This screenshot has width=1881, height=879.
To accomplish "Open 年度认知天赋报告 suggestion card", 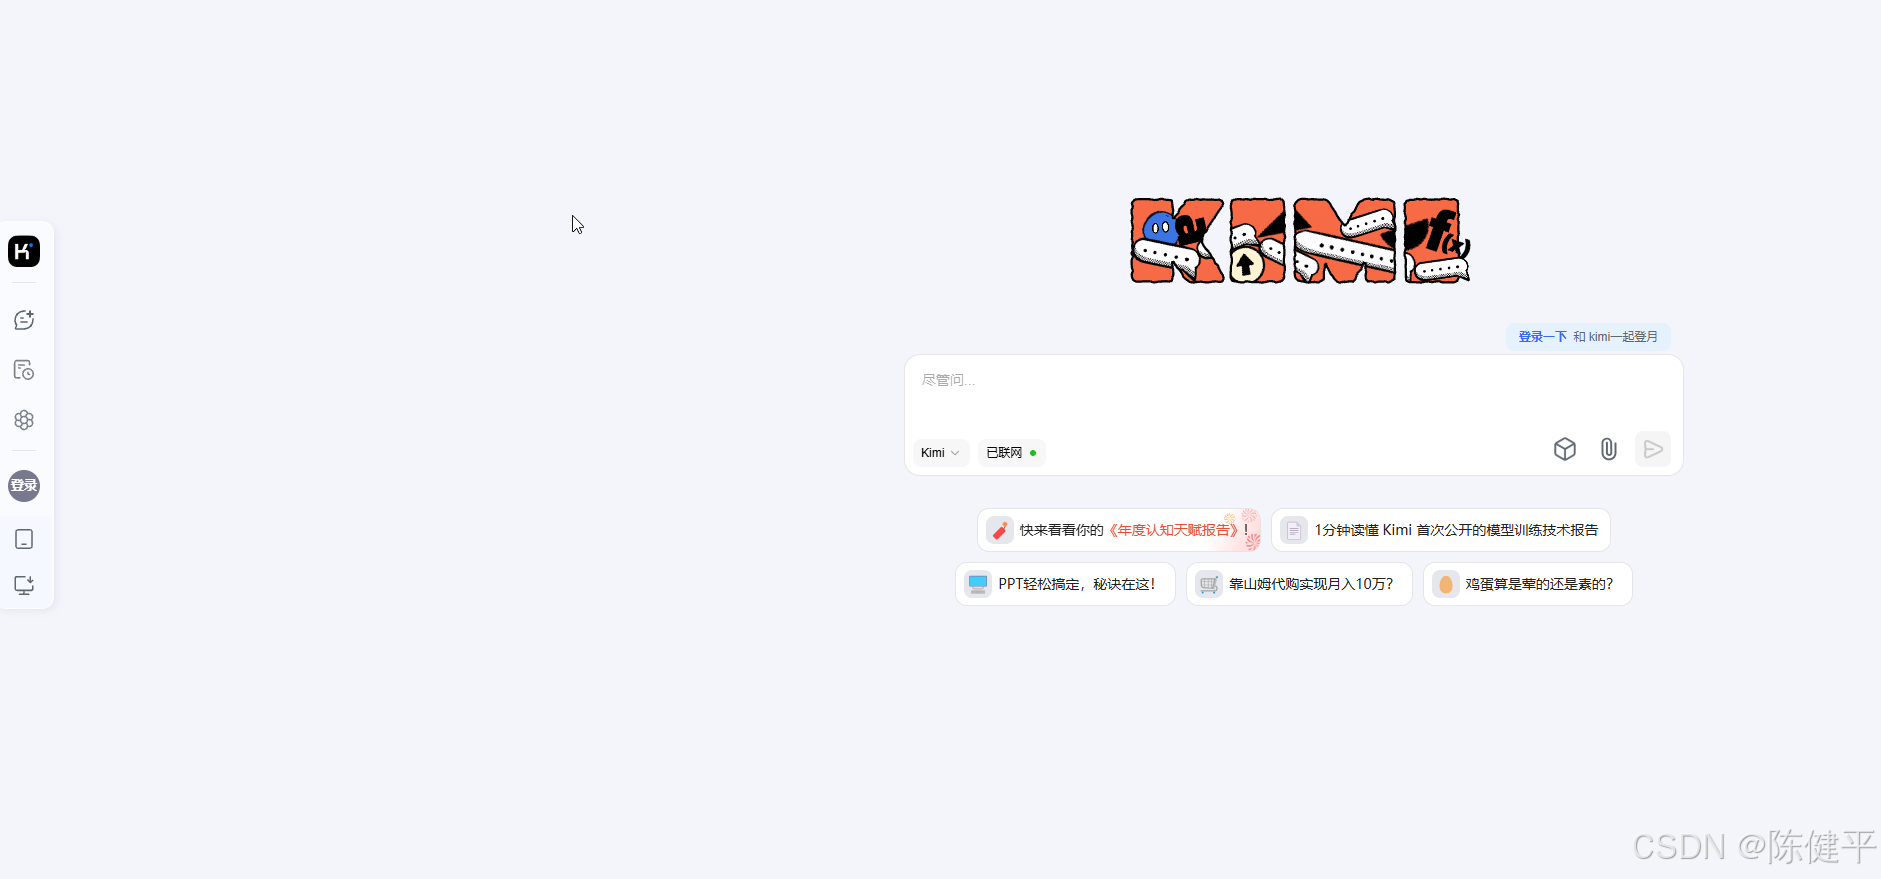I will coord(1119,530).
